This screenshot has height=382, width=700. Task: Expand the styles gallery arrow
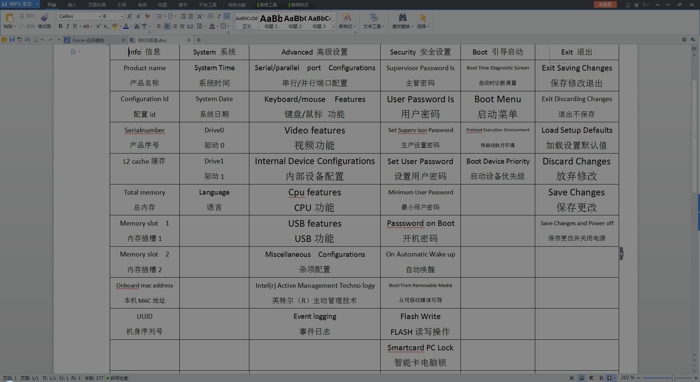[x=333, y=26]
